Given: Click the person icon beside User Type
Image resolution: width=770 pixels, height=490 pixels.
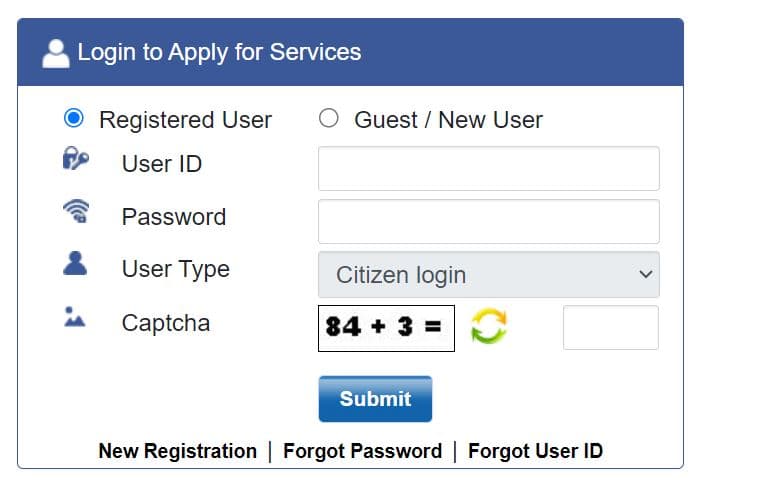Looking at the screenshot, I should (75, 264).
